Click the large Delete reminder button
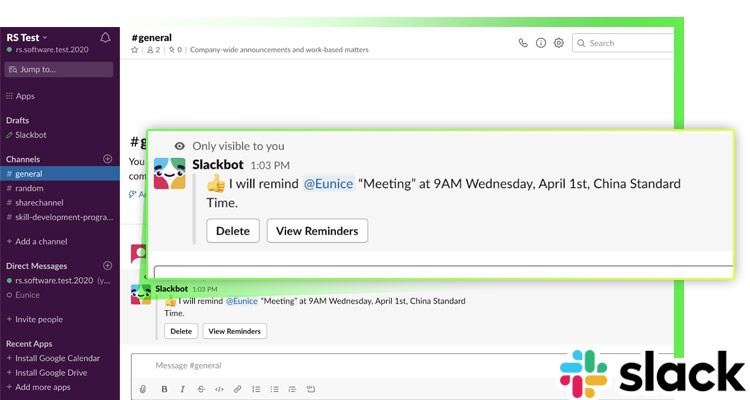Screen dimensions: 750x400 coord(233,231)
